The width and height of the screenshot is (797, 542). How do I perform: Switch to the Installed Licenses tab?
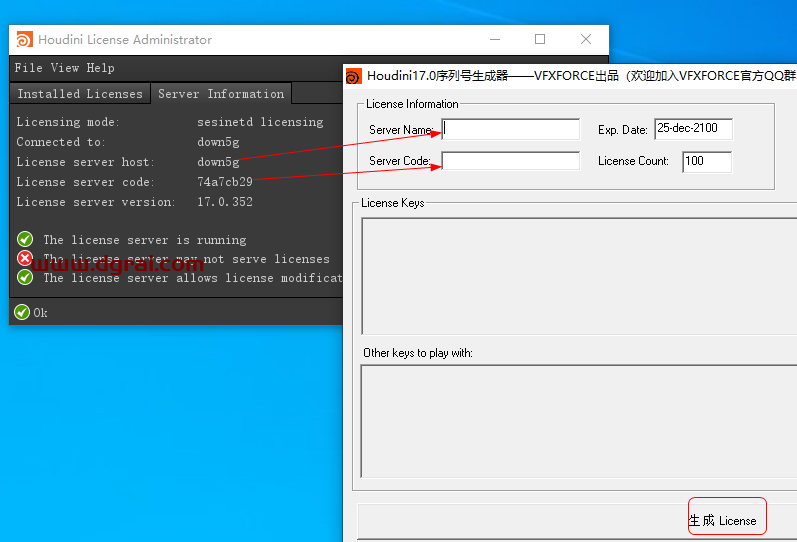(80, 94)
